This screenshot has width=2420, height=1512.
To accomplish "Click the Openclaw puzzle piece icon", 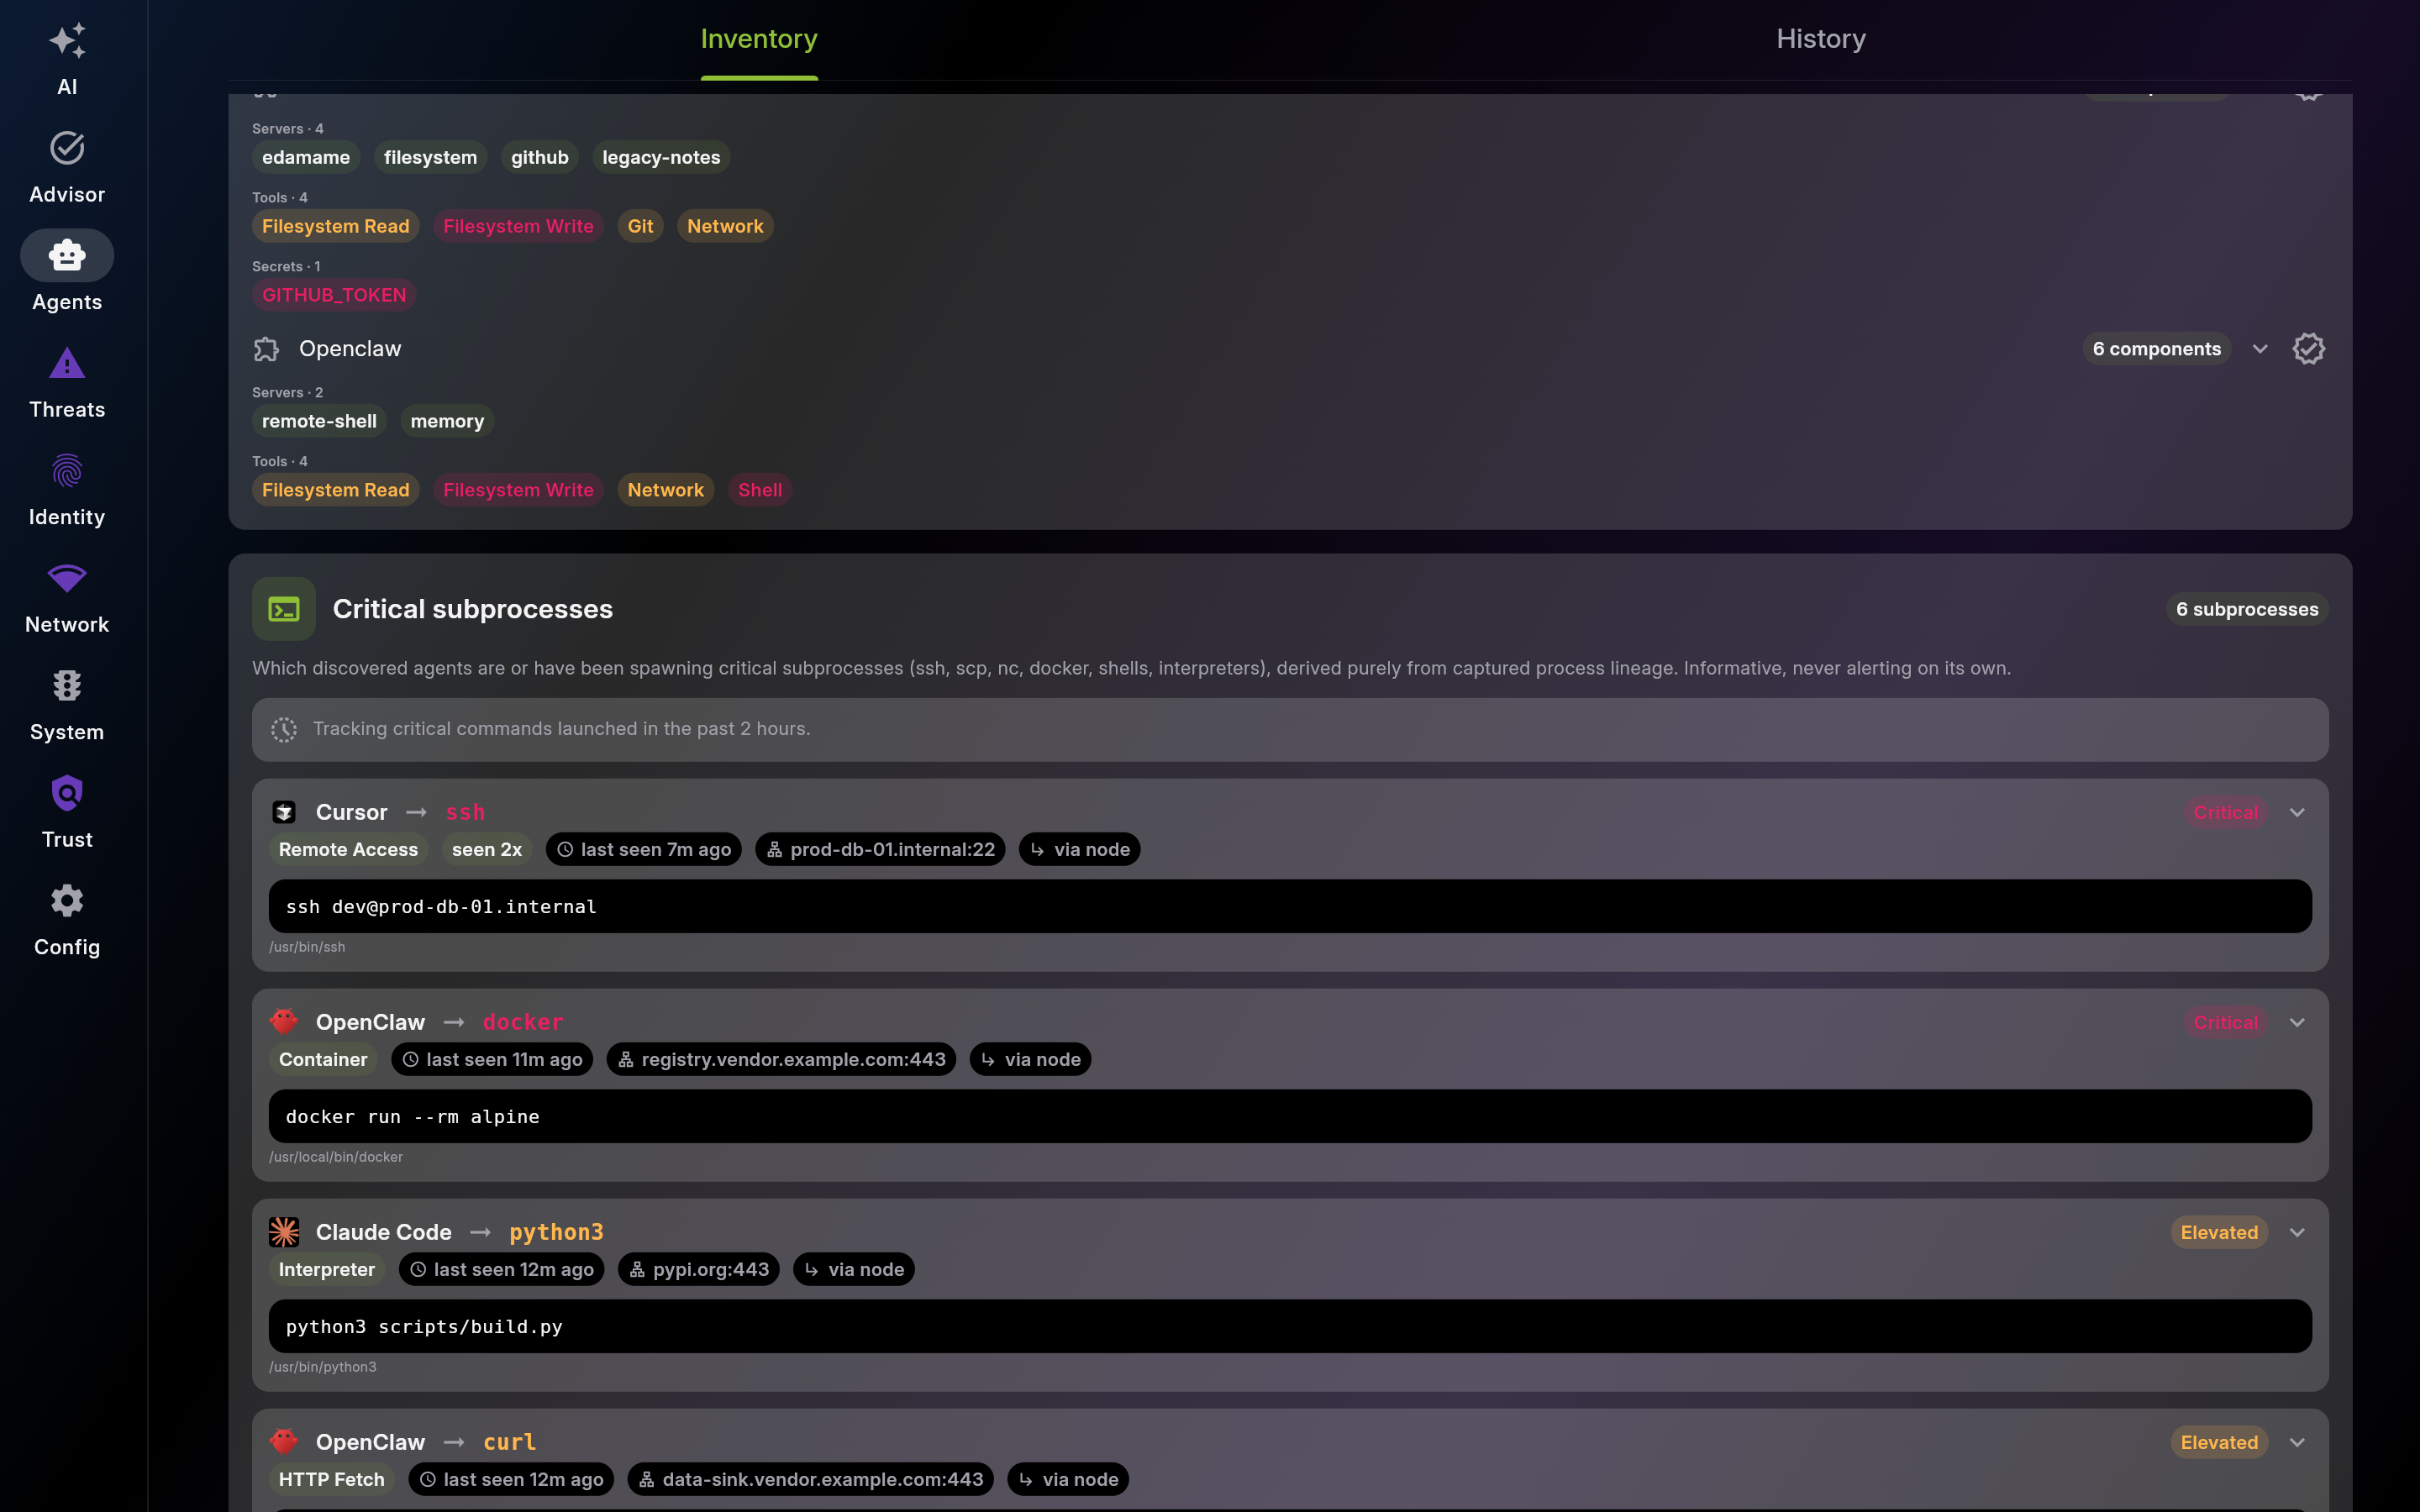I will pyautogui.click(x=266, y=349).
